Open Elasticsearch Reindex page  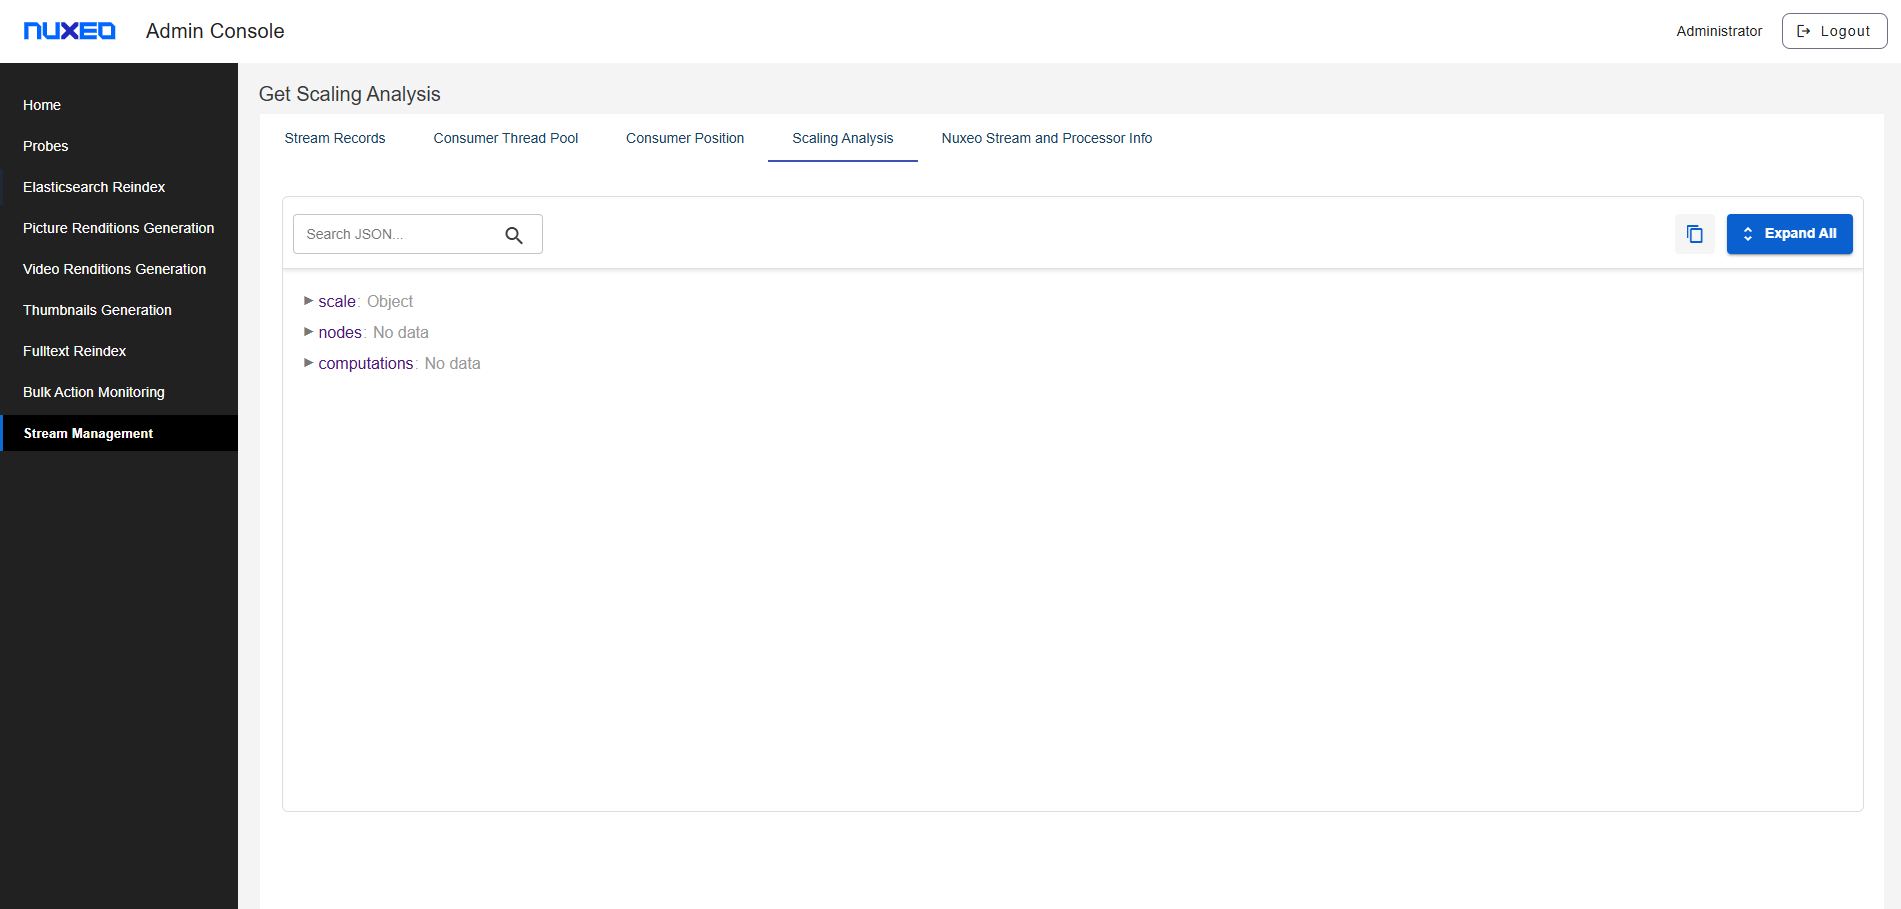pyautogui.click(x=94, y=187)
